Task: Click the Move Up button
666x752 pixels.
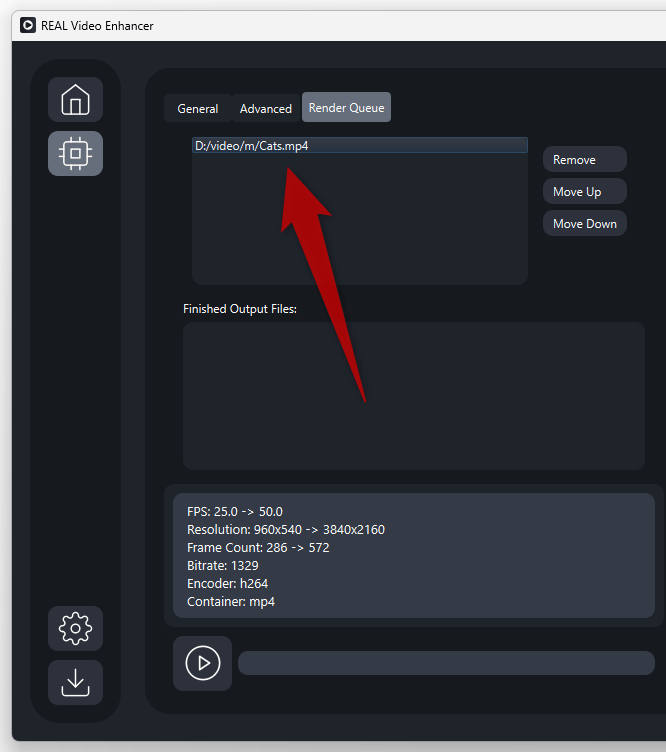Action: pos(584,191)
